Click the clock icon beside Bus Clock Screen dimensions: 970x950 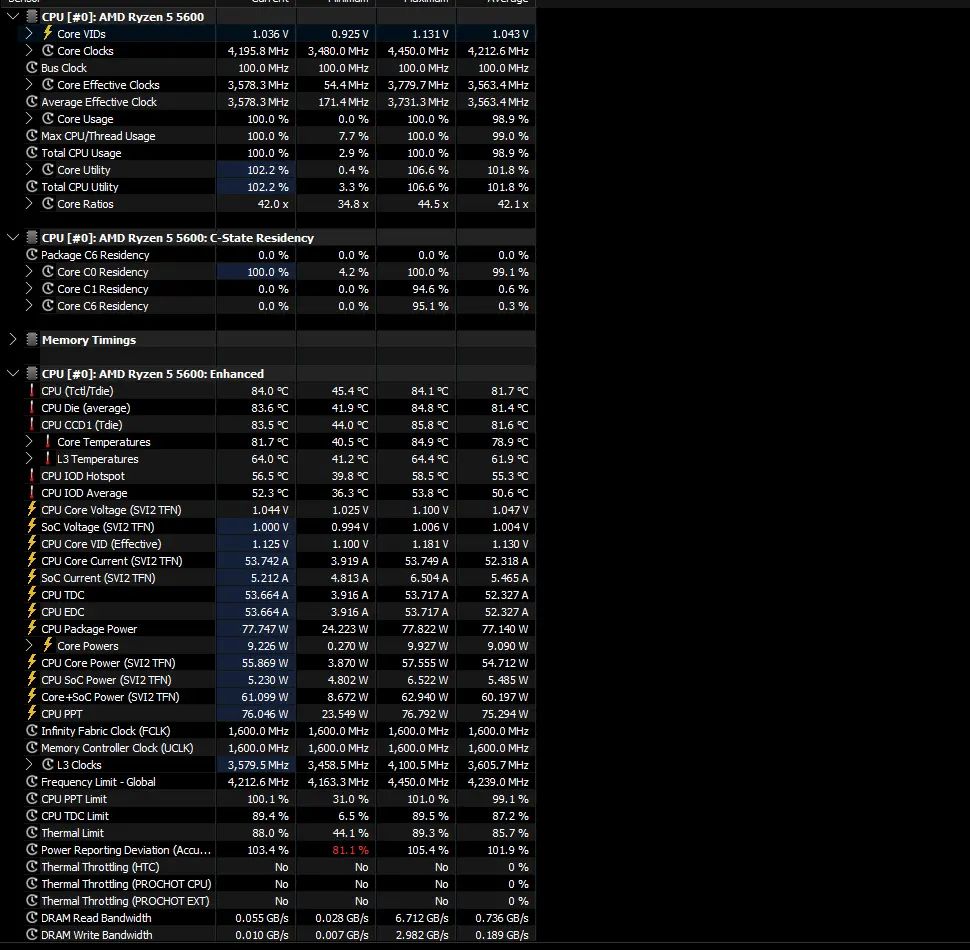[x=32, y=67]
